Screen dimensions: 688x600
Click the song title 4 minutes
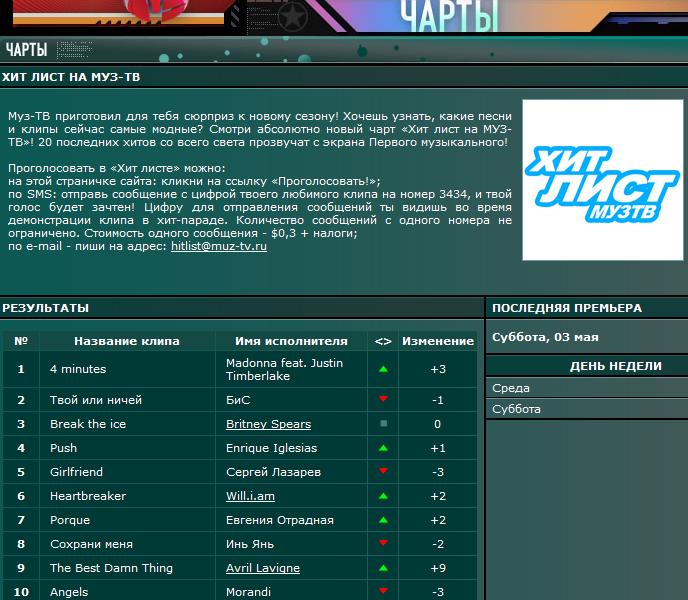(78, 369)
